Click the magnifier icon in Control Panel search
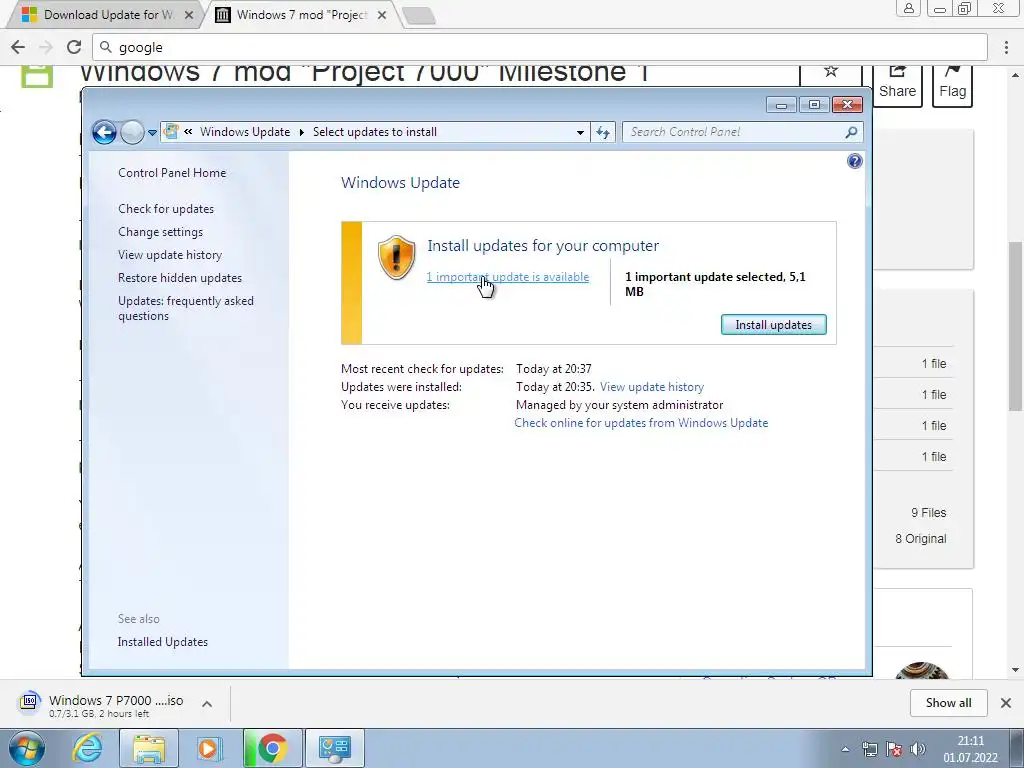The width and height of the screenshot is (1024, 768). pyautogui.click(x=851, y=133)
